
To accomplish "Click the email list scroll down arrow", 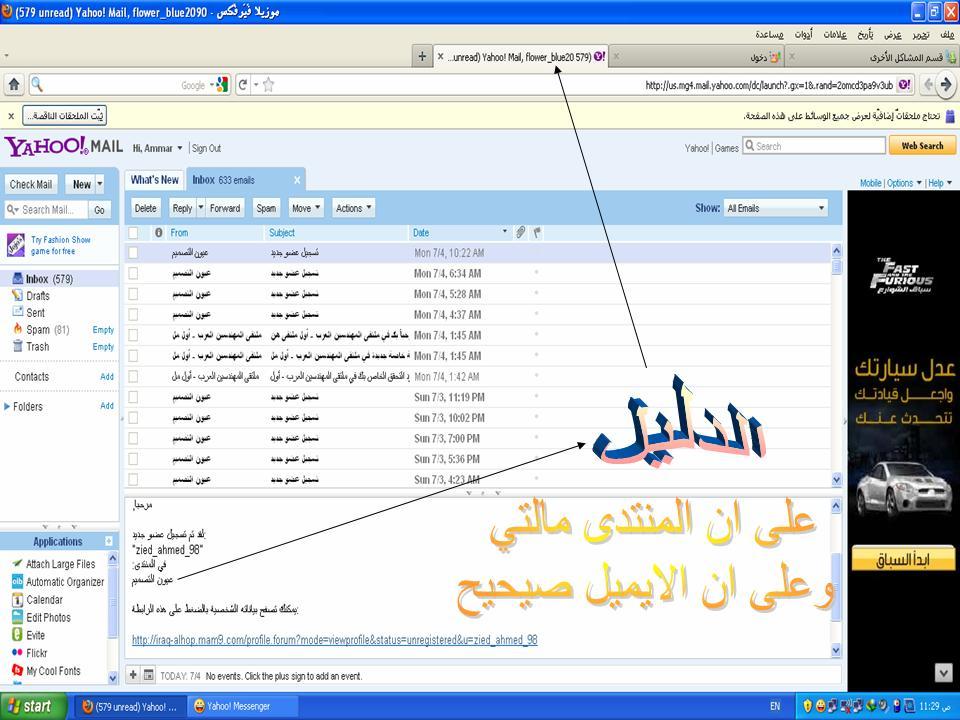I will click(836, 479).
